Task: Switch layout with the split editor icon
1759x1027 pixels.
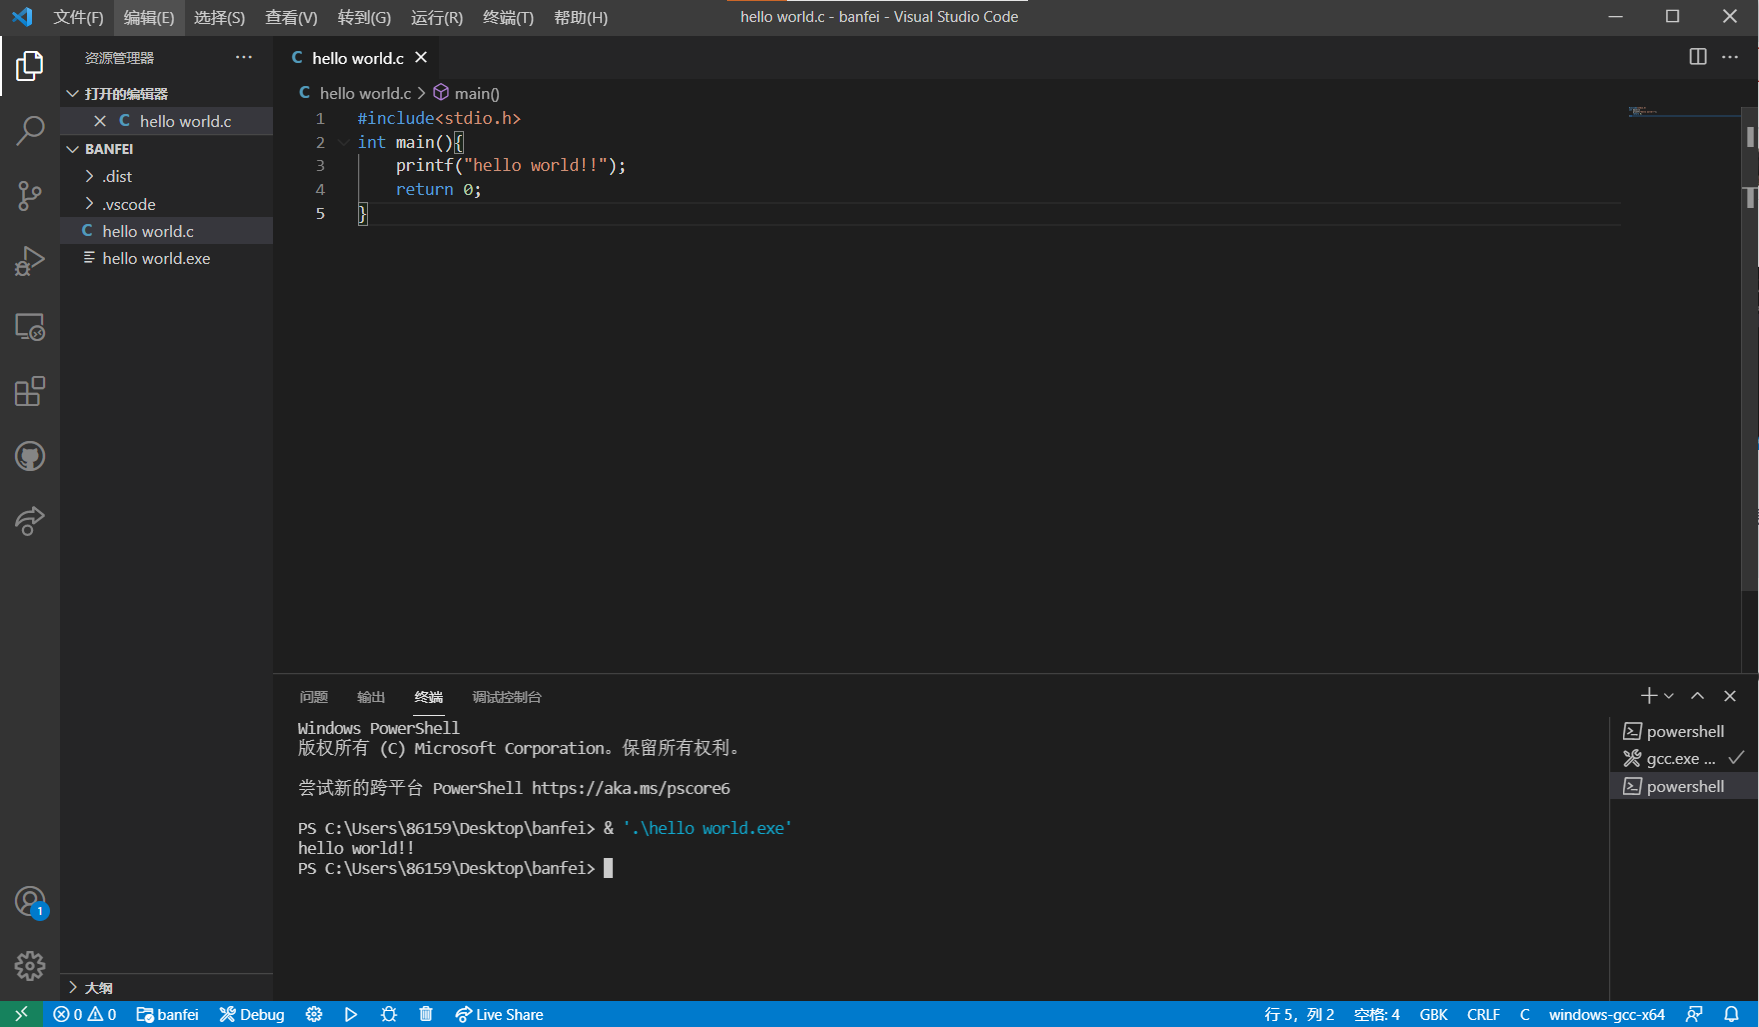Action: 1697,57
